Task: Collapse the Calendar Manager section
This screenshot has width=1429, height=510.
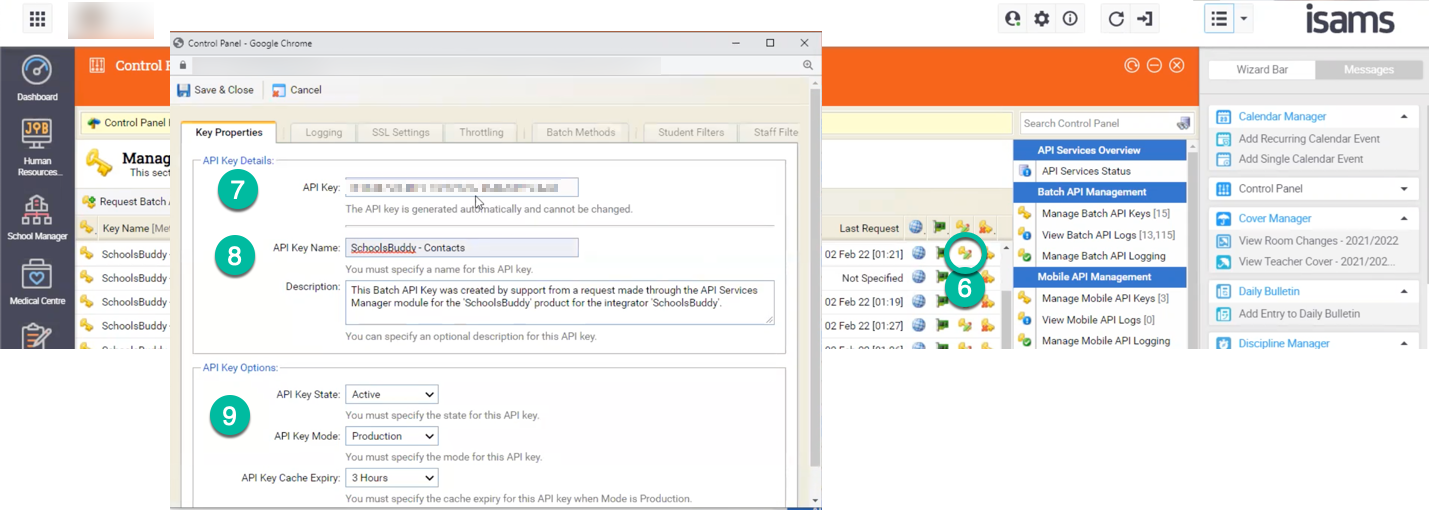Action: [x=1403, y=117]
